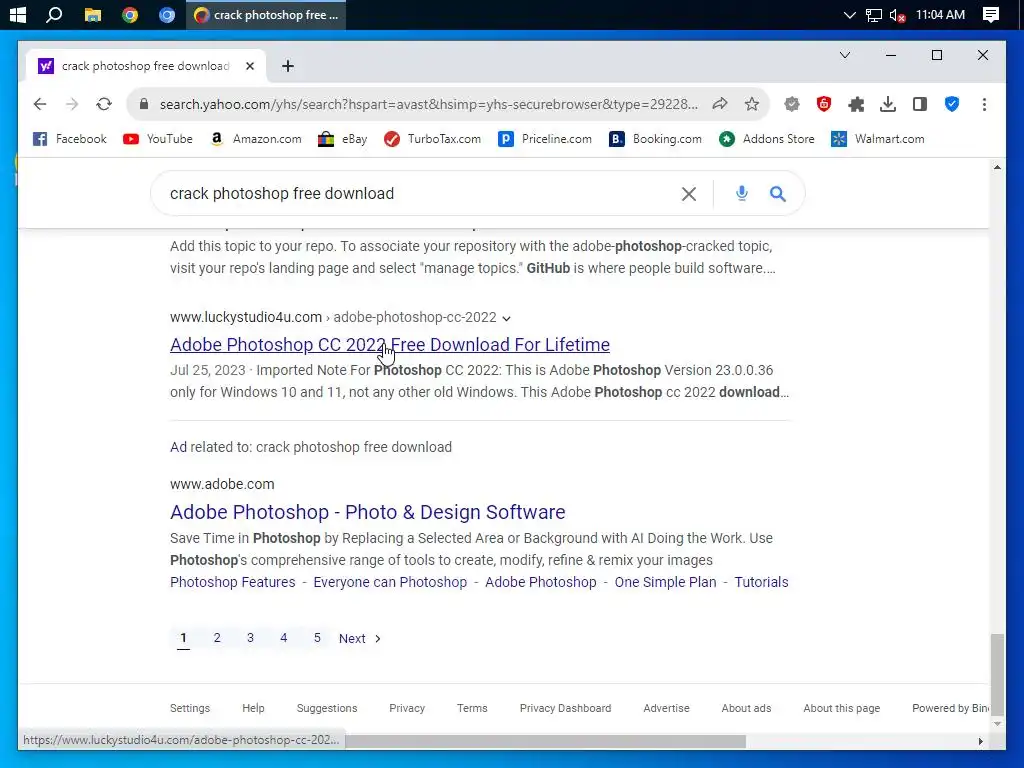
Task: Open taskbar search magnifier
Action: click(x=54, y=14)
